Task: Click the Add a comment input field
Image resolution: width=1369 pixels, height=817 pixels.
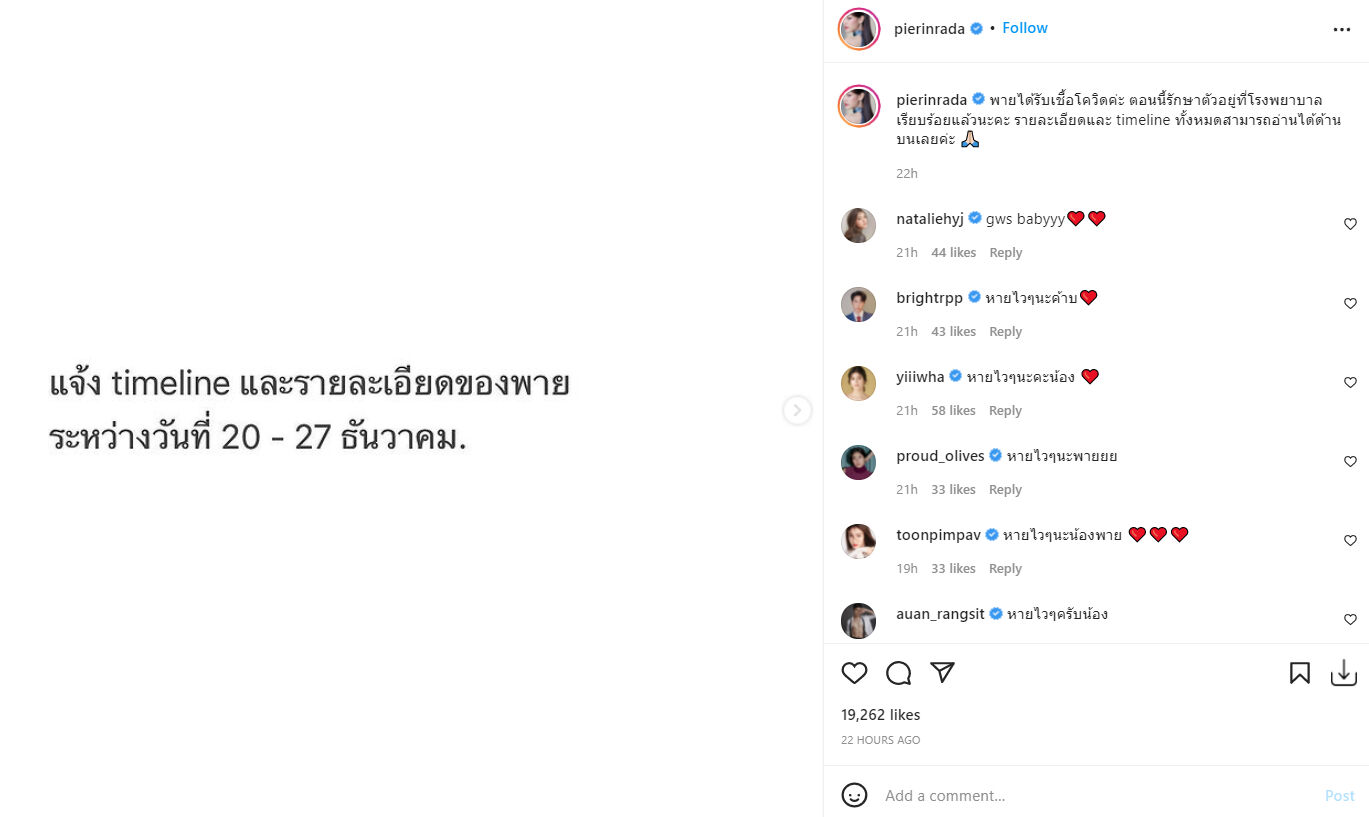Action: (1000, 795)
